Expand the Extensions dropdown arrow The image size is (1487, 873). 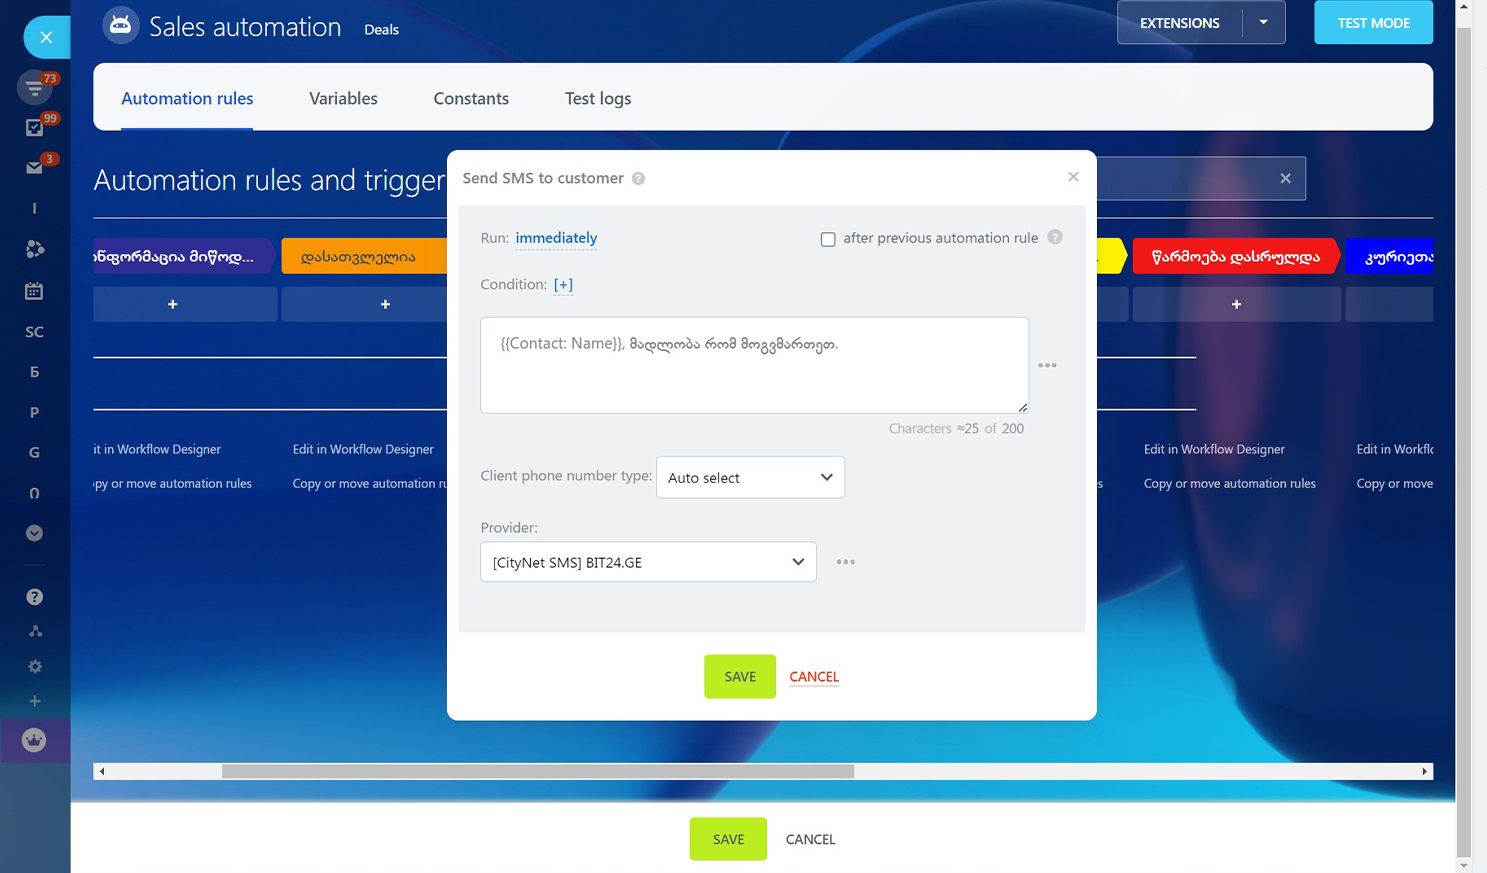click(1263, 23)
